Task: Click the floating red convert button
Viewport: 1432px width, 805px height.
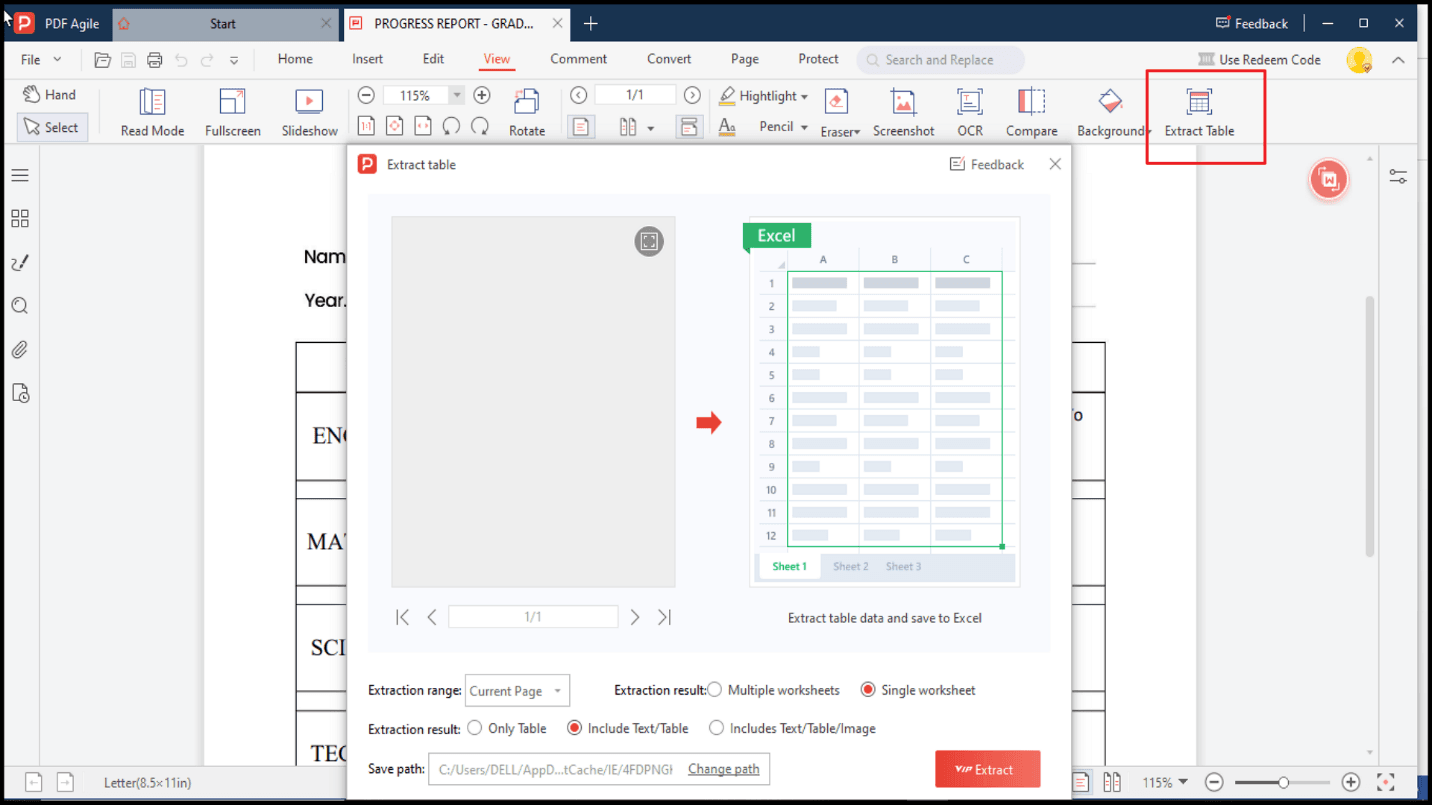Action: [1329, 180]
